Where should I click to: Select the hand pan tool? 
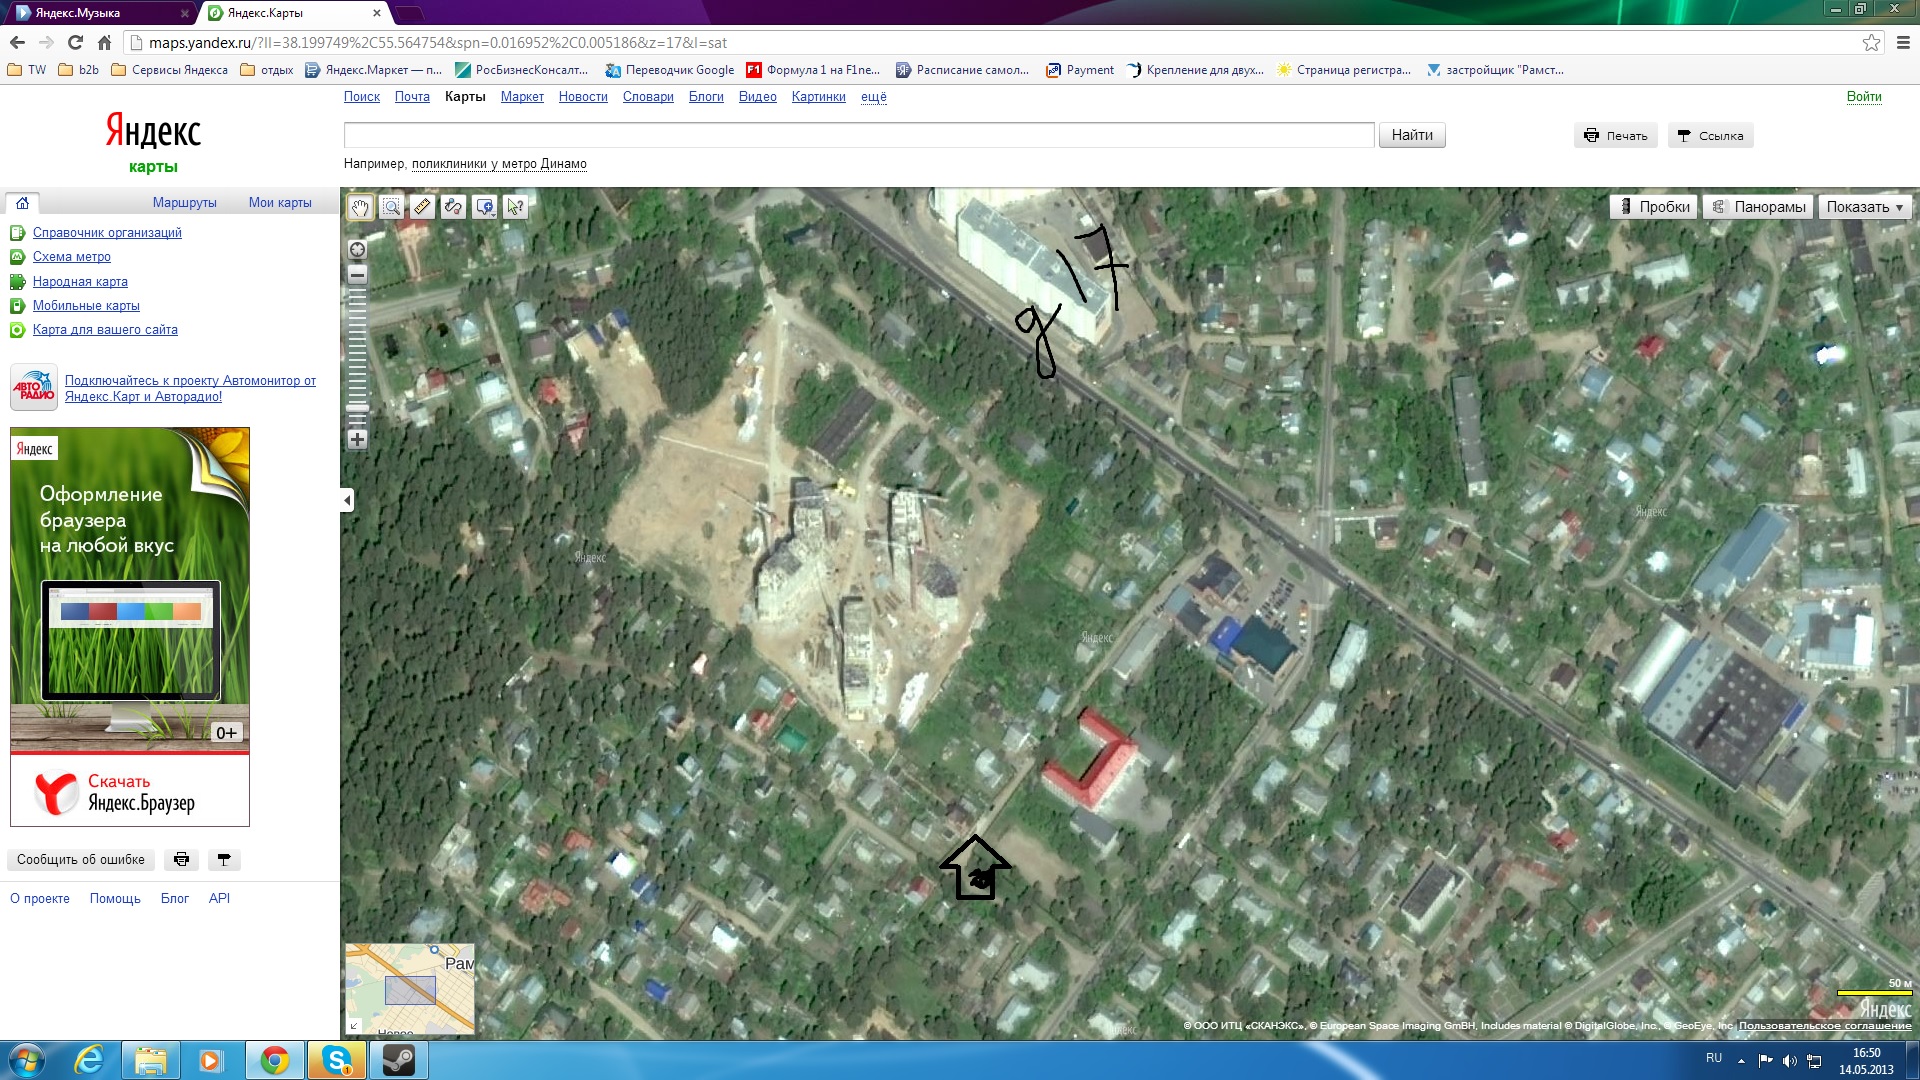click(x=360, y=207)
